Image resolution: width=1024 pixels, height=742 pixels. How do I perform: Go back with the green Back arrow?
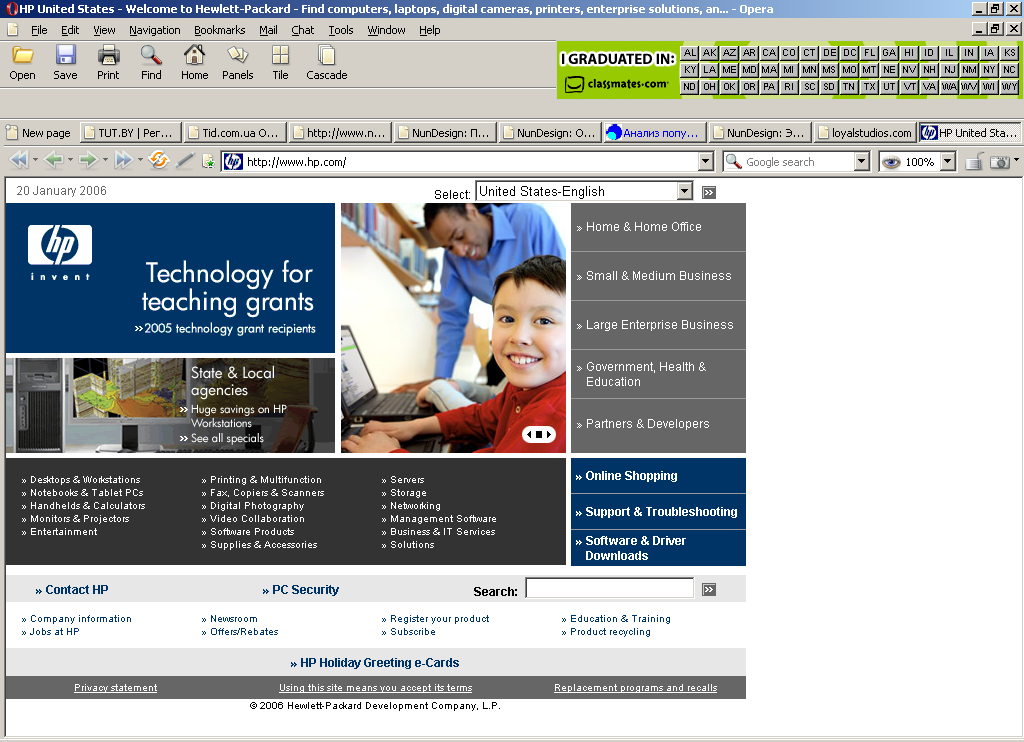click(x=54, y=159)
